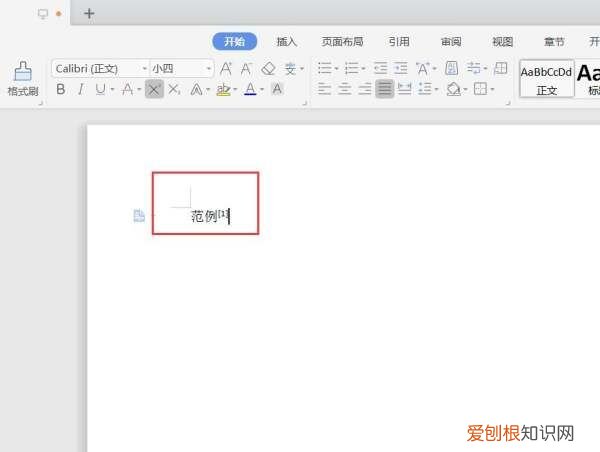600x452 pixels.
Task: Decrease font size with A- icon
Action: pyautogui.click(x=246, y=69)
